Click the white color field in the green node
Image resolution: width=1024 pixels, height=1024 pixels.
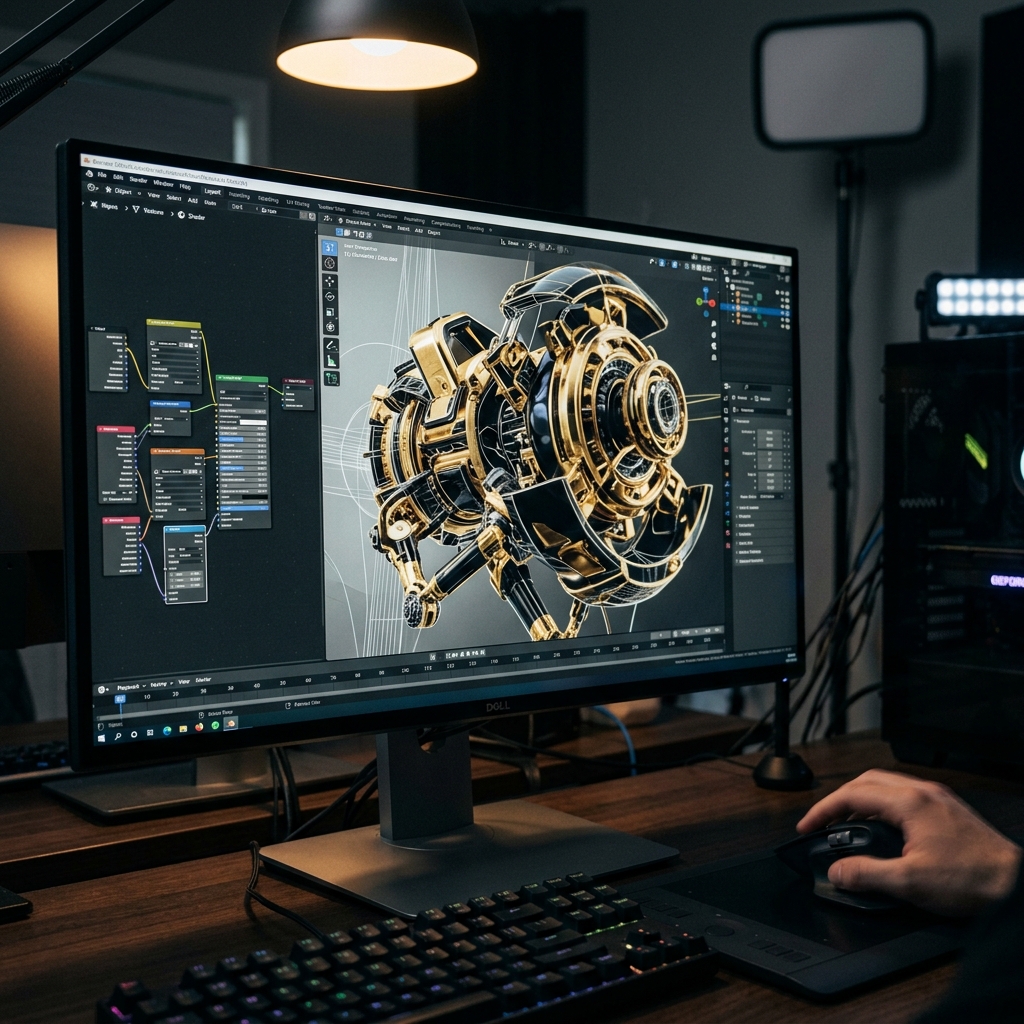click(253, 423)
